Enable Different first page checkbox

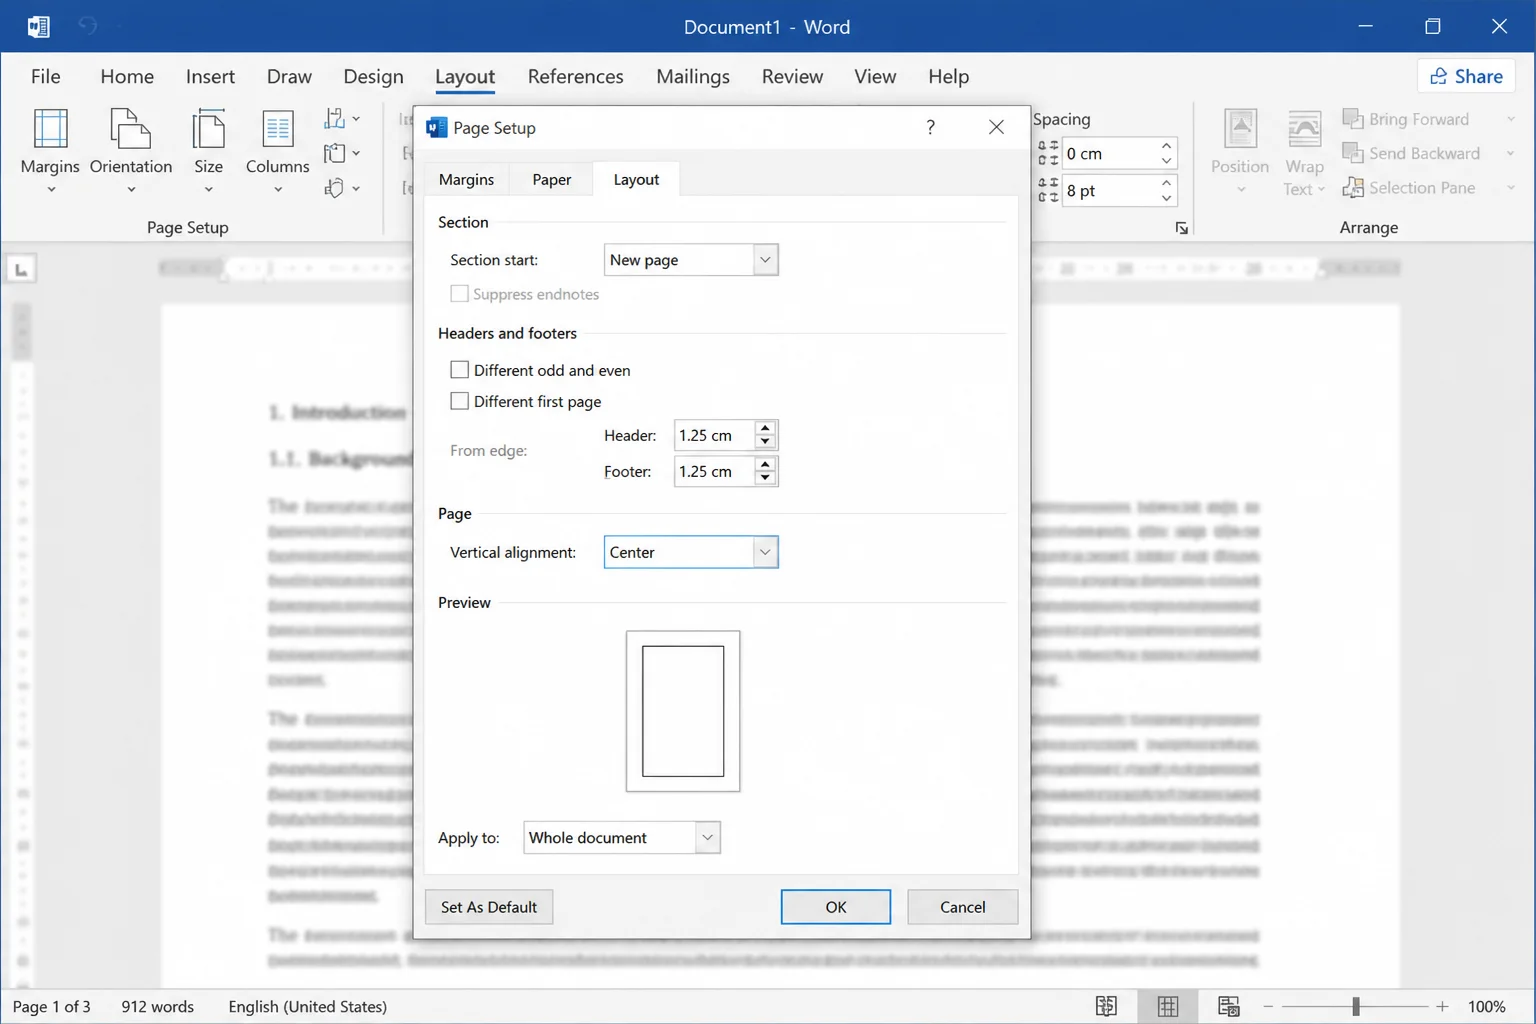(x=459, y=401)
